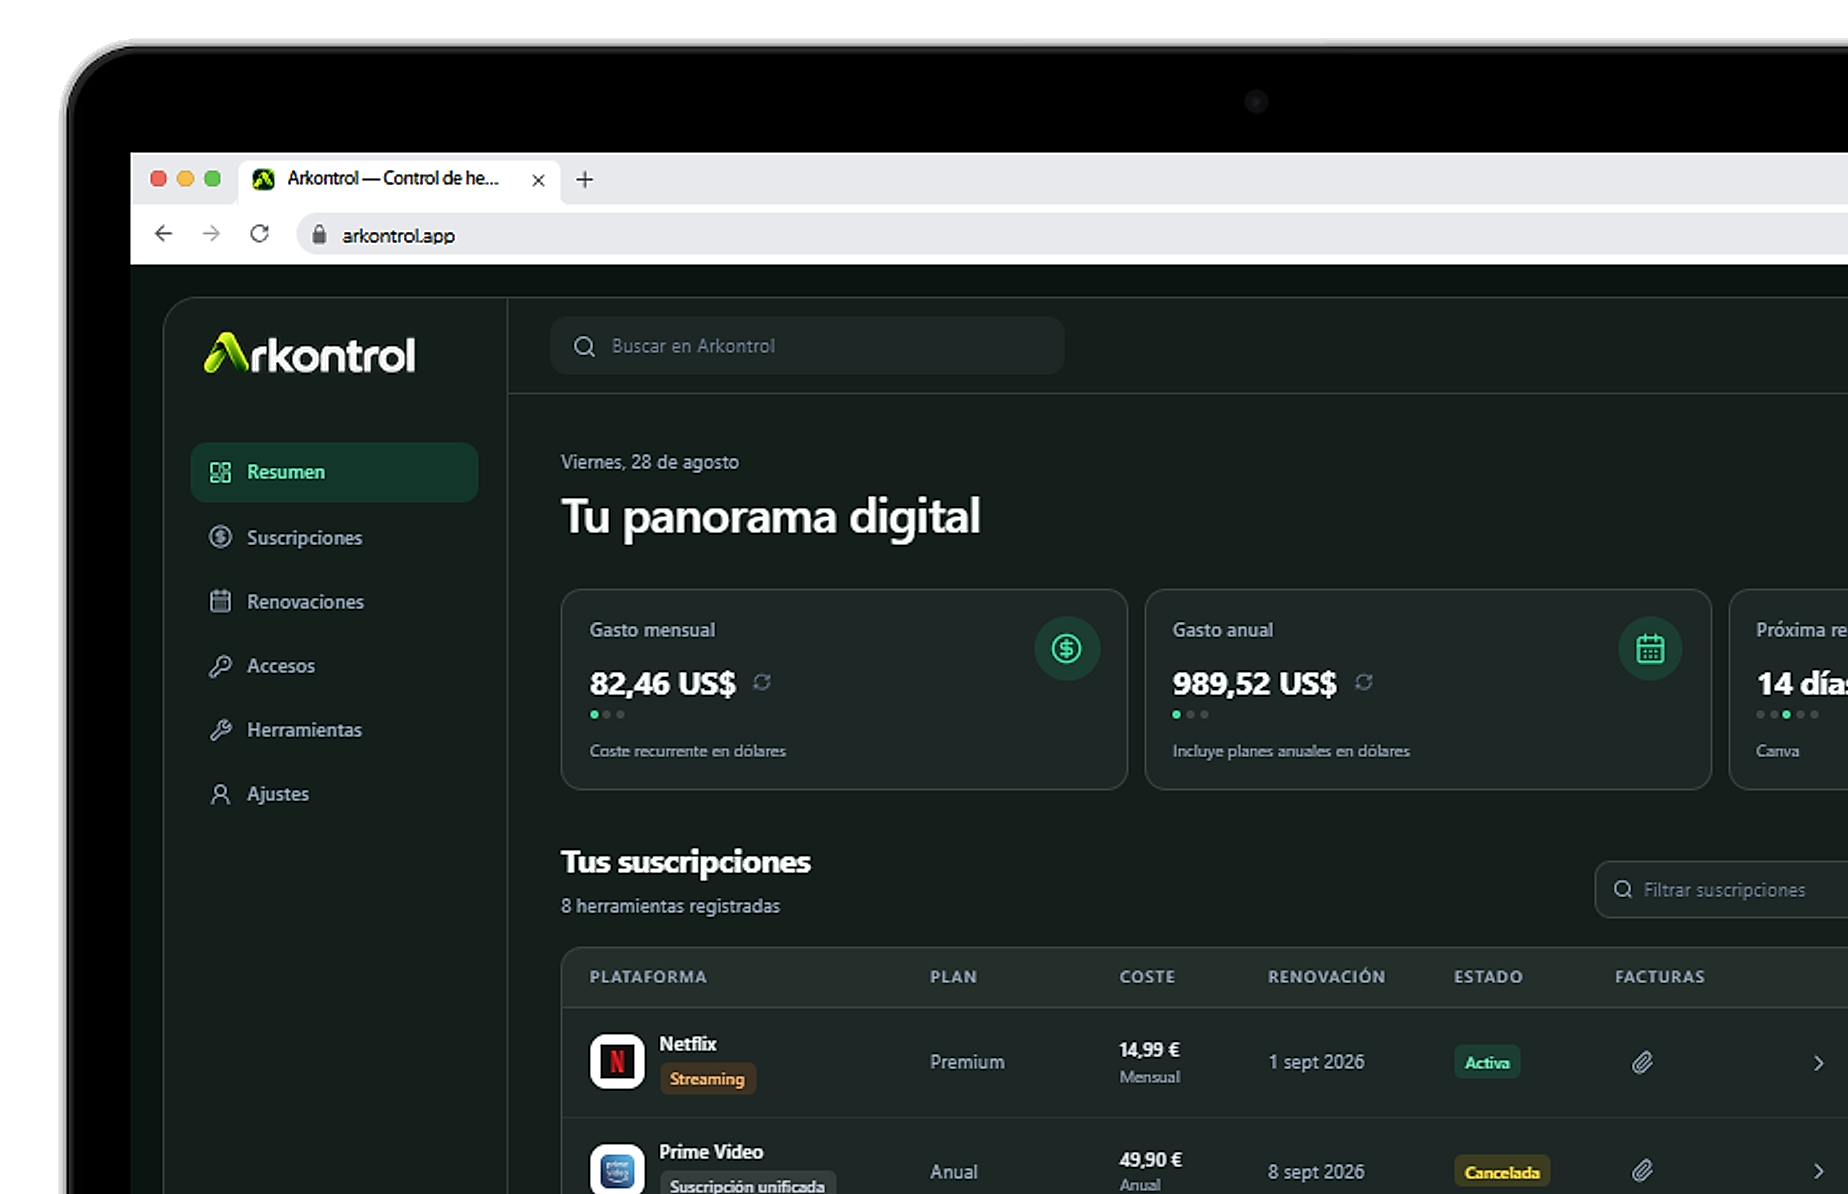The height and width of the screenshot is (1194, 1848).
Task: Click the Activa status badge
Action: coord(1487,1062)
